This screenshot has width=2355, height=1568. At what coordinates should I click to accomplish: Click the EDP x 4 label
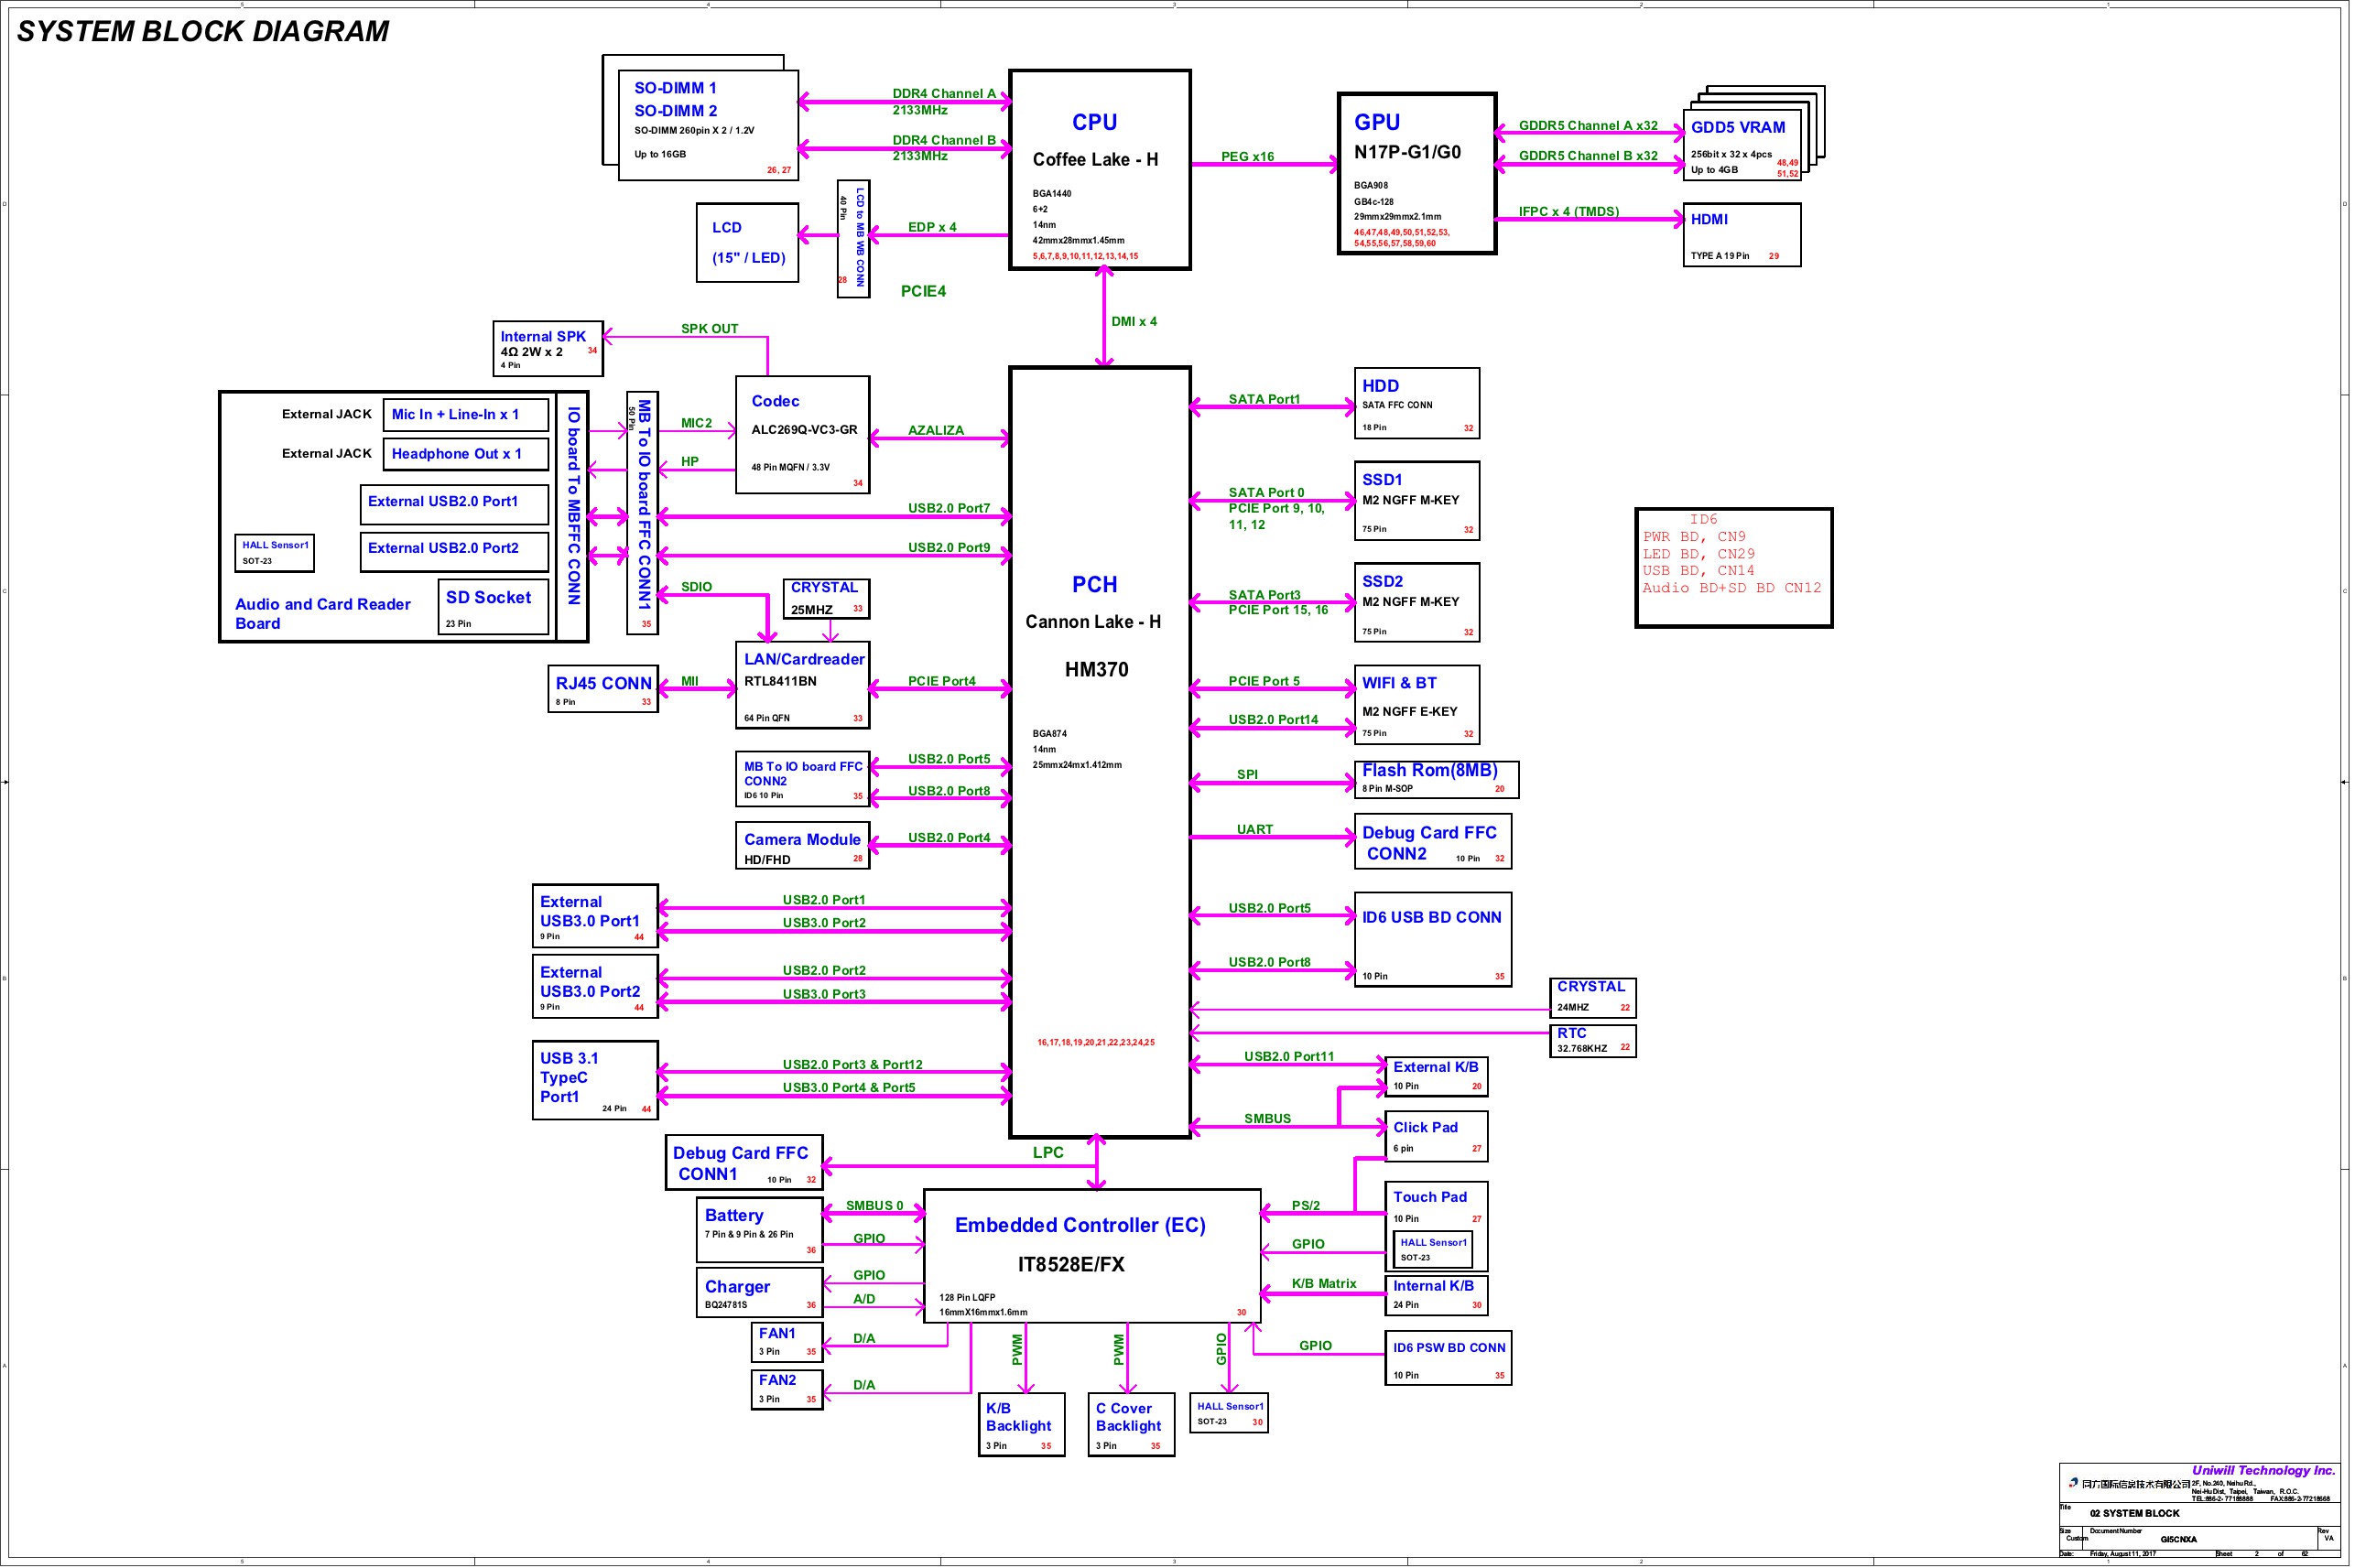932,228
